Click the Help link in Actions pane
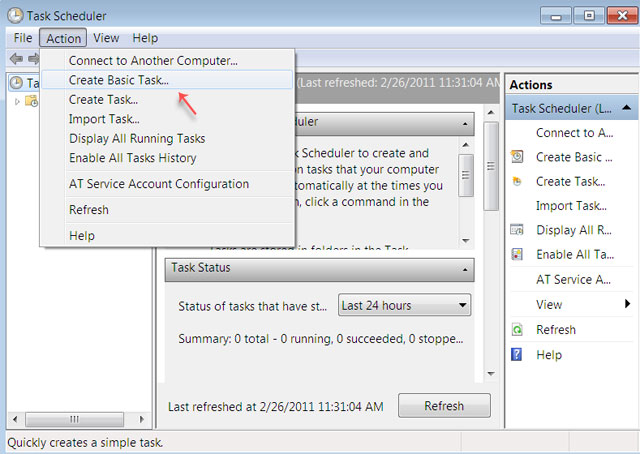The width and height of the screenshot is (640, 454). pos(549,355)
